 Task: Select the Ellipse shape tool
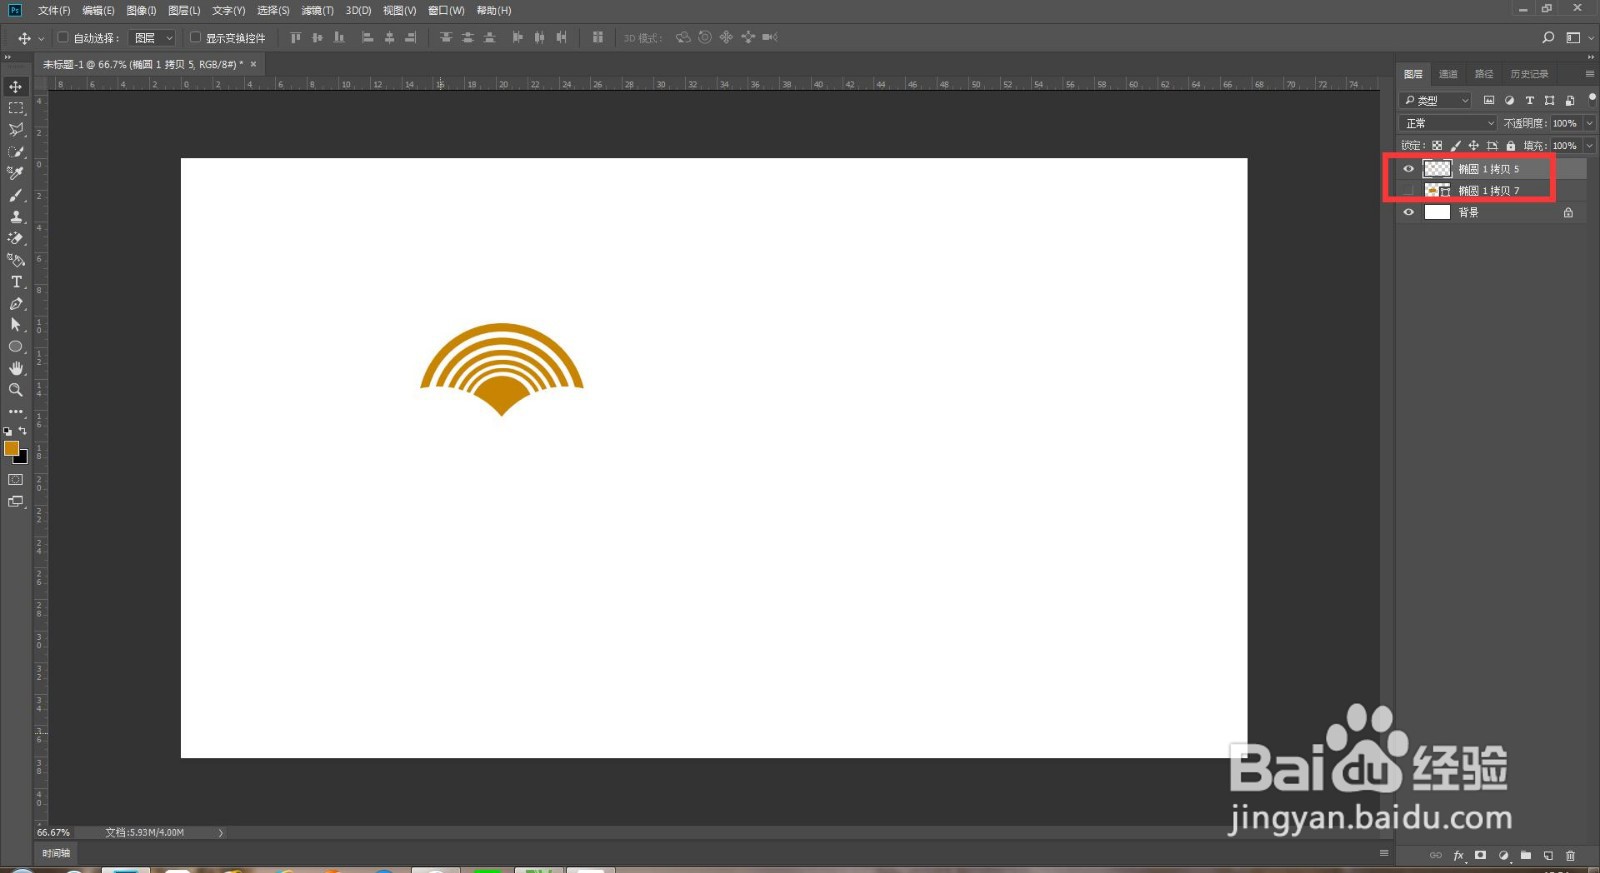[16, 347]
